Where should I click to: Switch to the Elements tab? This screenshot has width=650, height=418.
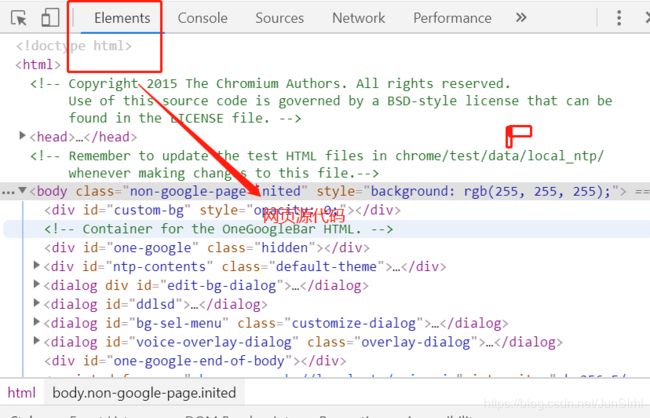click(122, 18)
